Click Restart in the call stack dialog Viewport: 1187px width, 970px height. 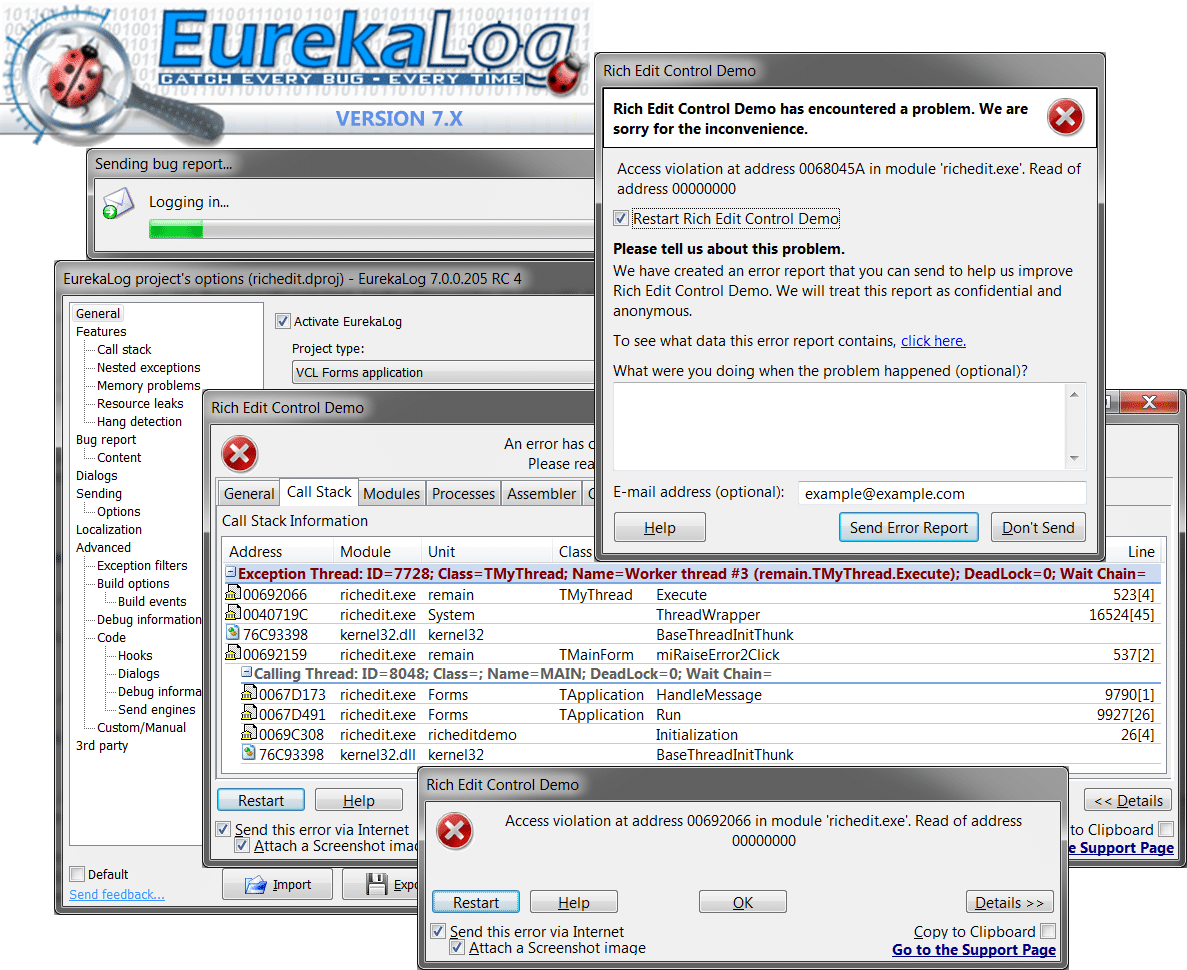point(260,800)
